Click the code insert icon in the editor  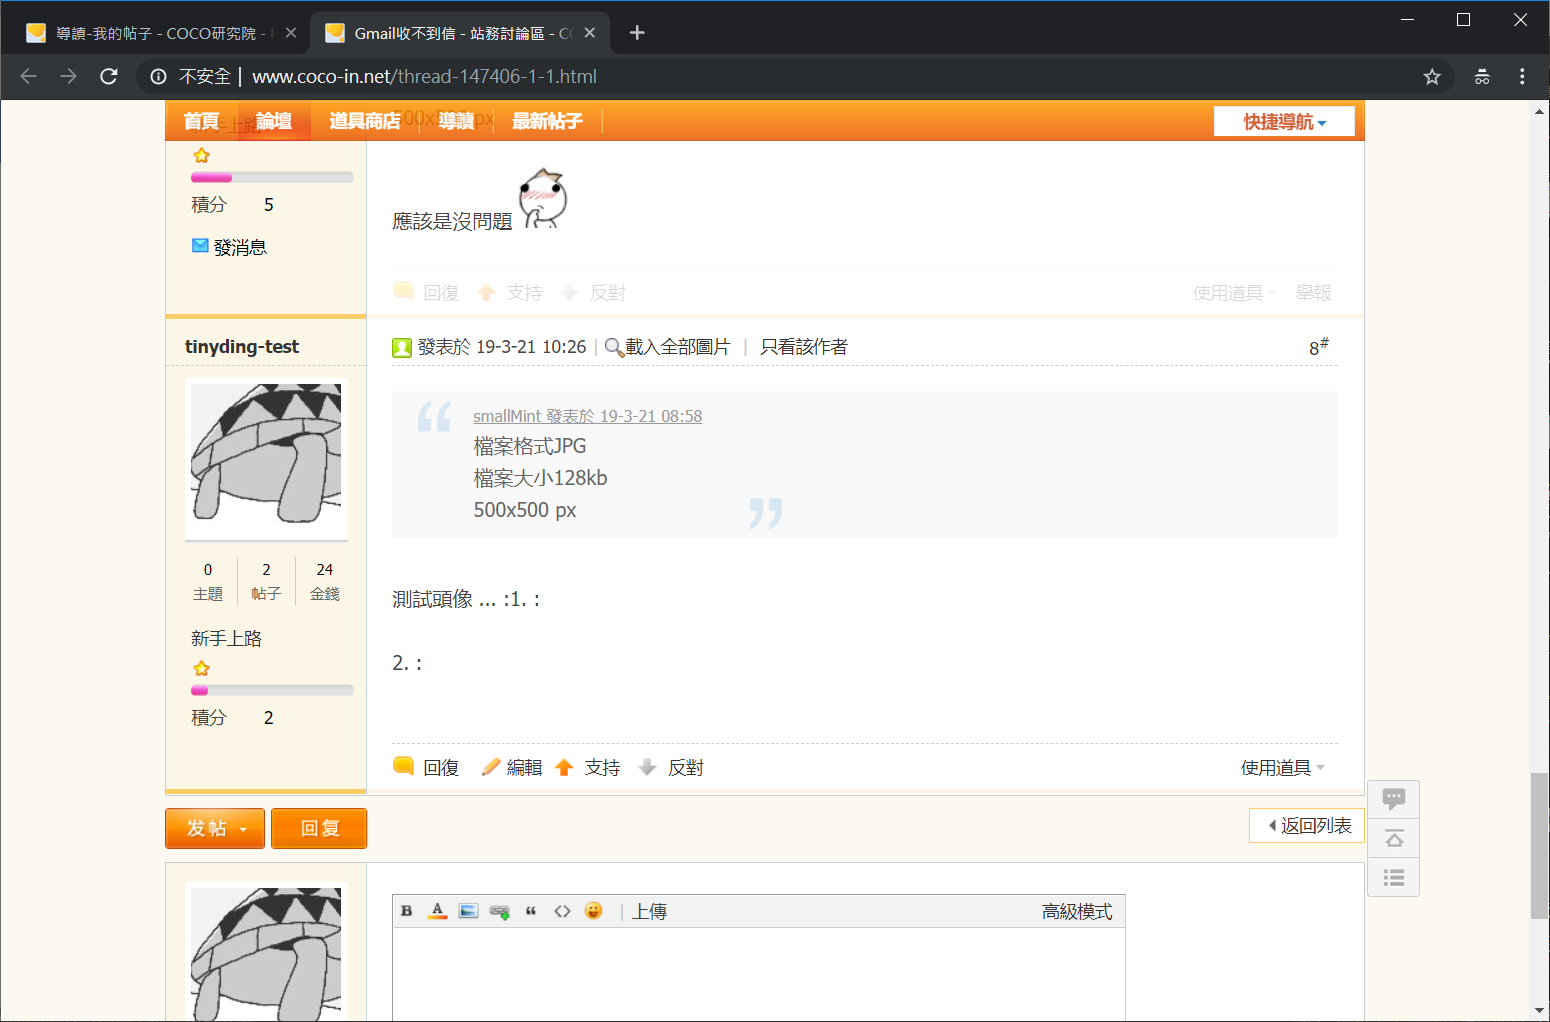[562, 911]
